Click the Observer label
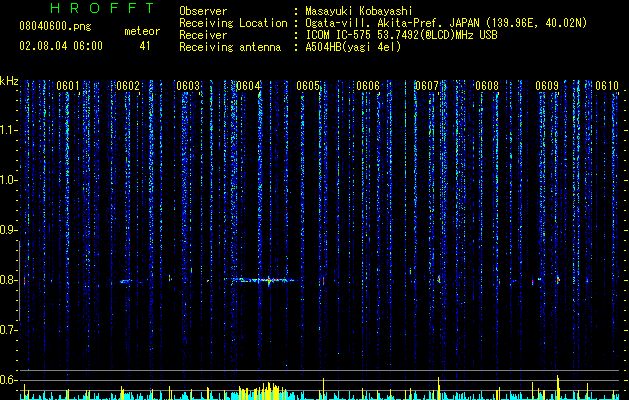Screen dimensions: 629x400 pos(203,11)
